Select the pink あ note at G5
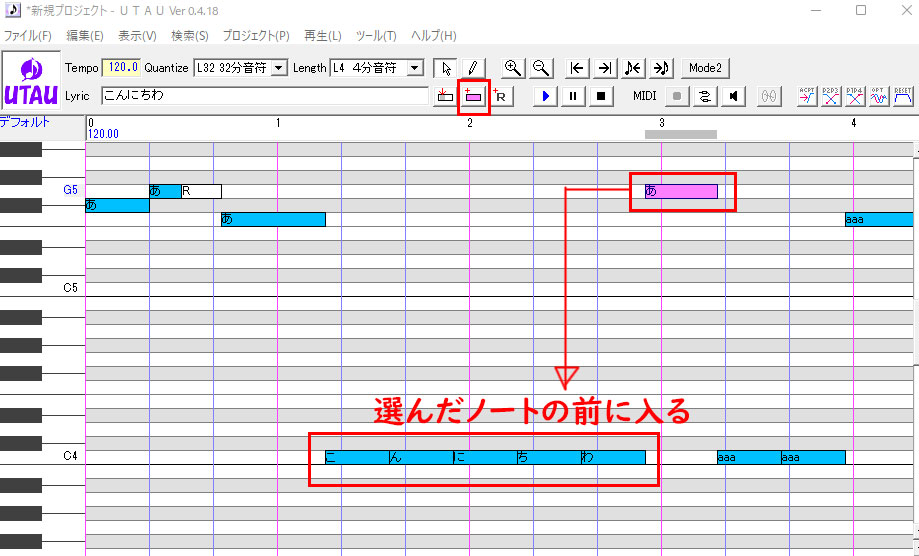 681,191
